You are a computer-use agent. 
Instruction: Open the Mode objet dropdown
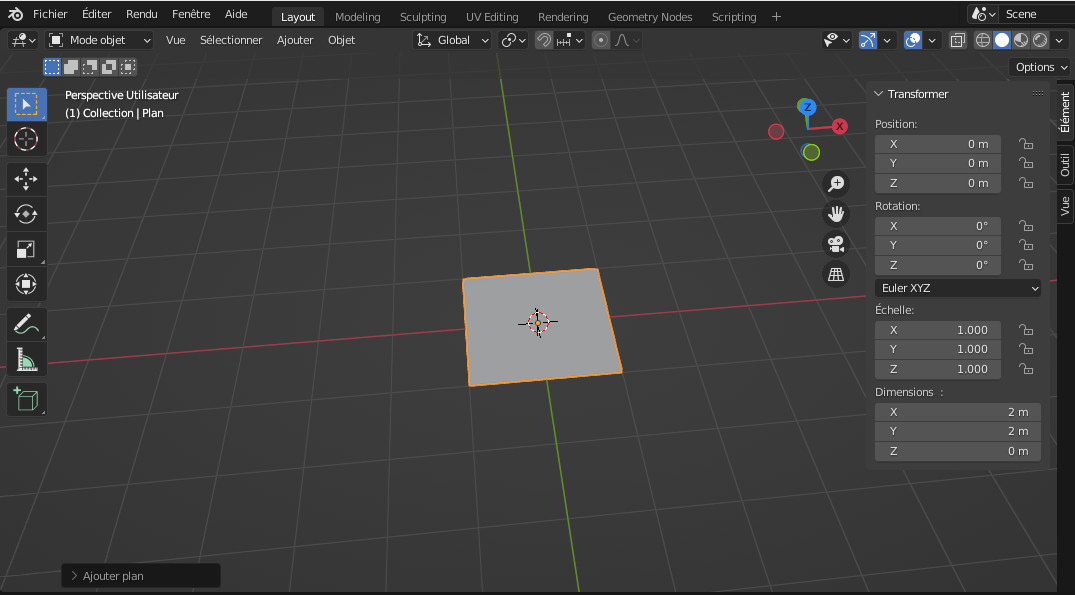point(100,40)
